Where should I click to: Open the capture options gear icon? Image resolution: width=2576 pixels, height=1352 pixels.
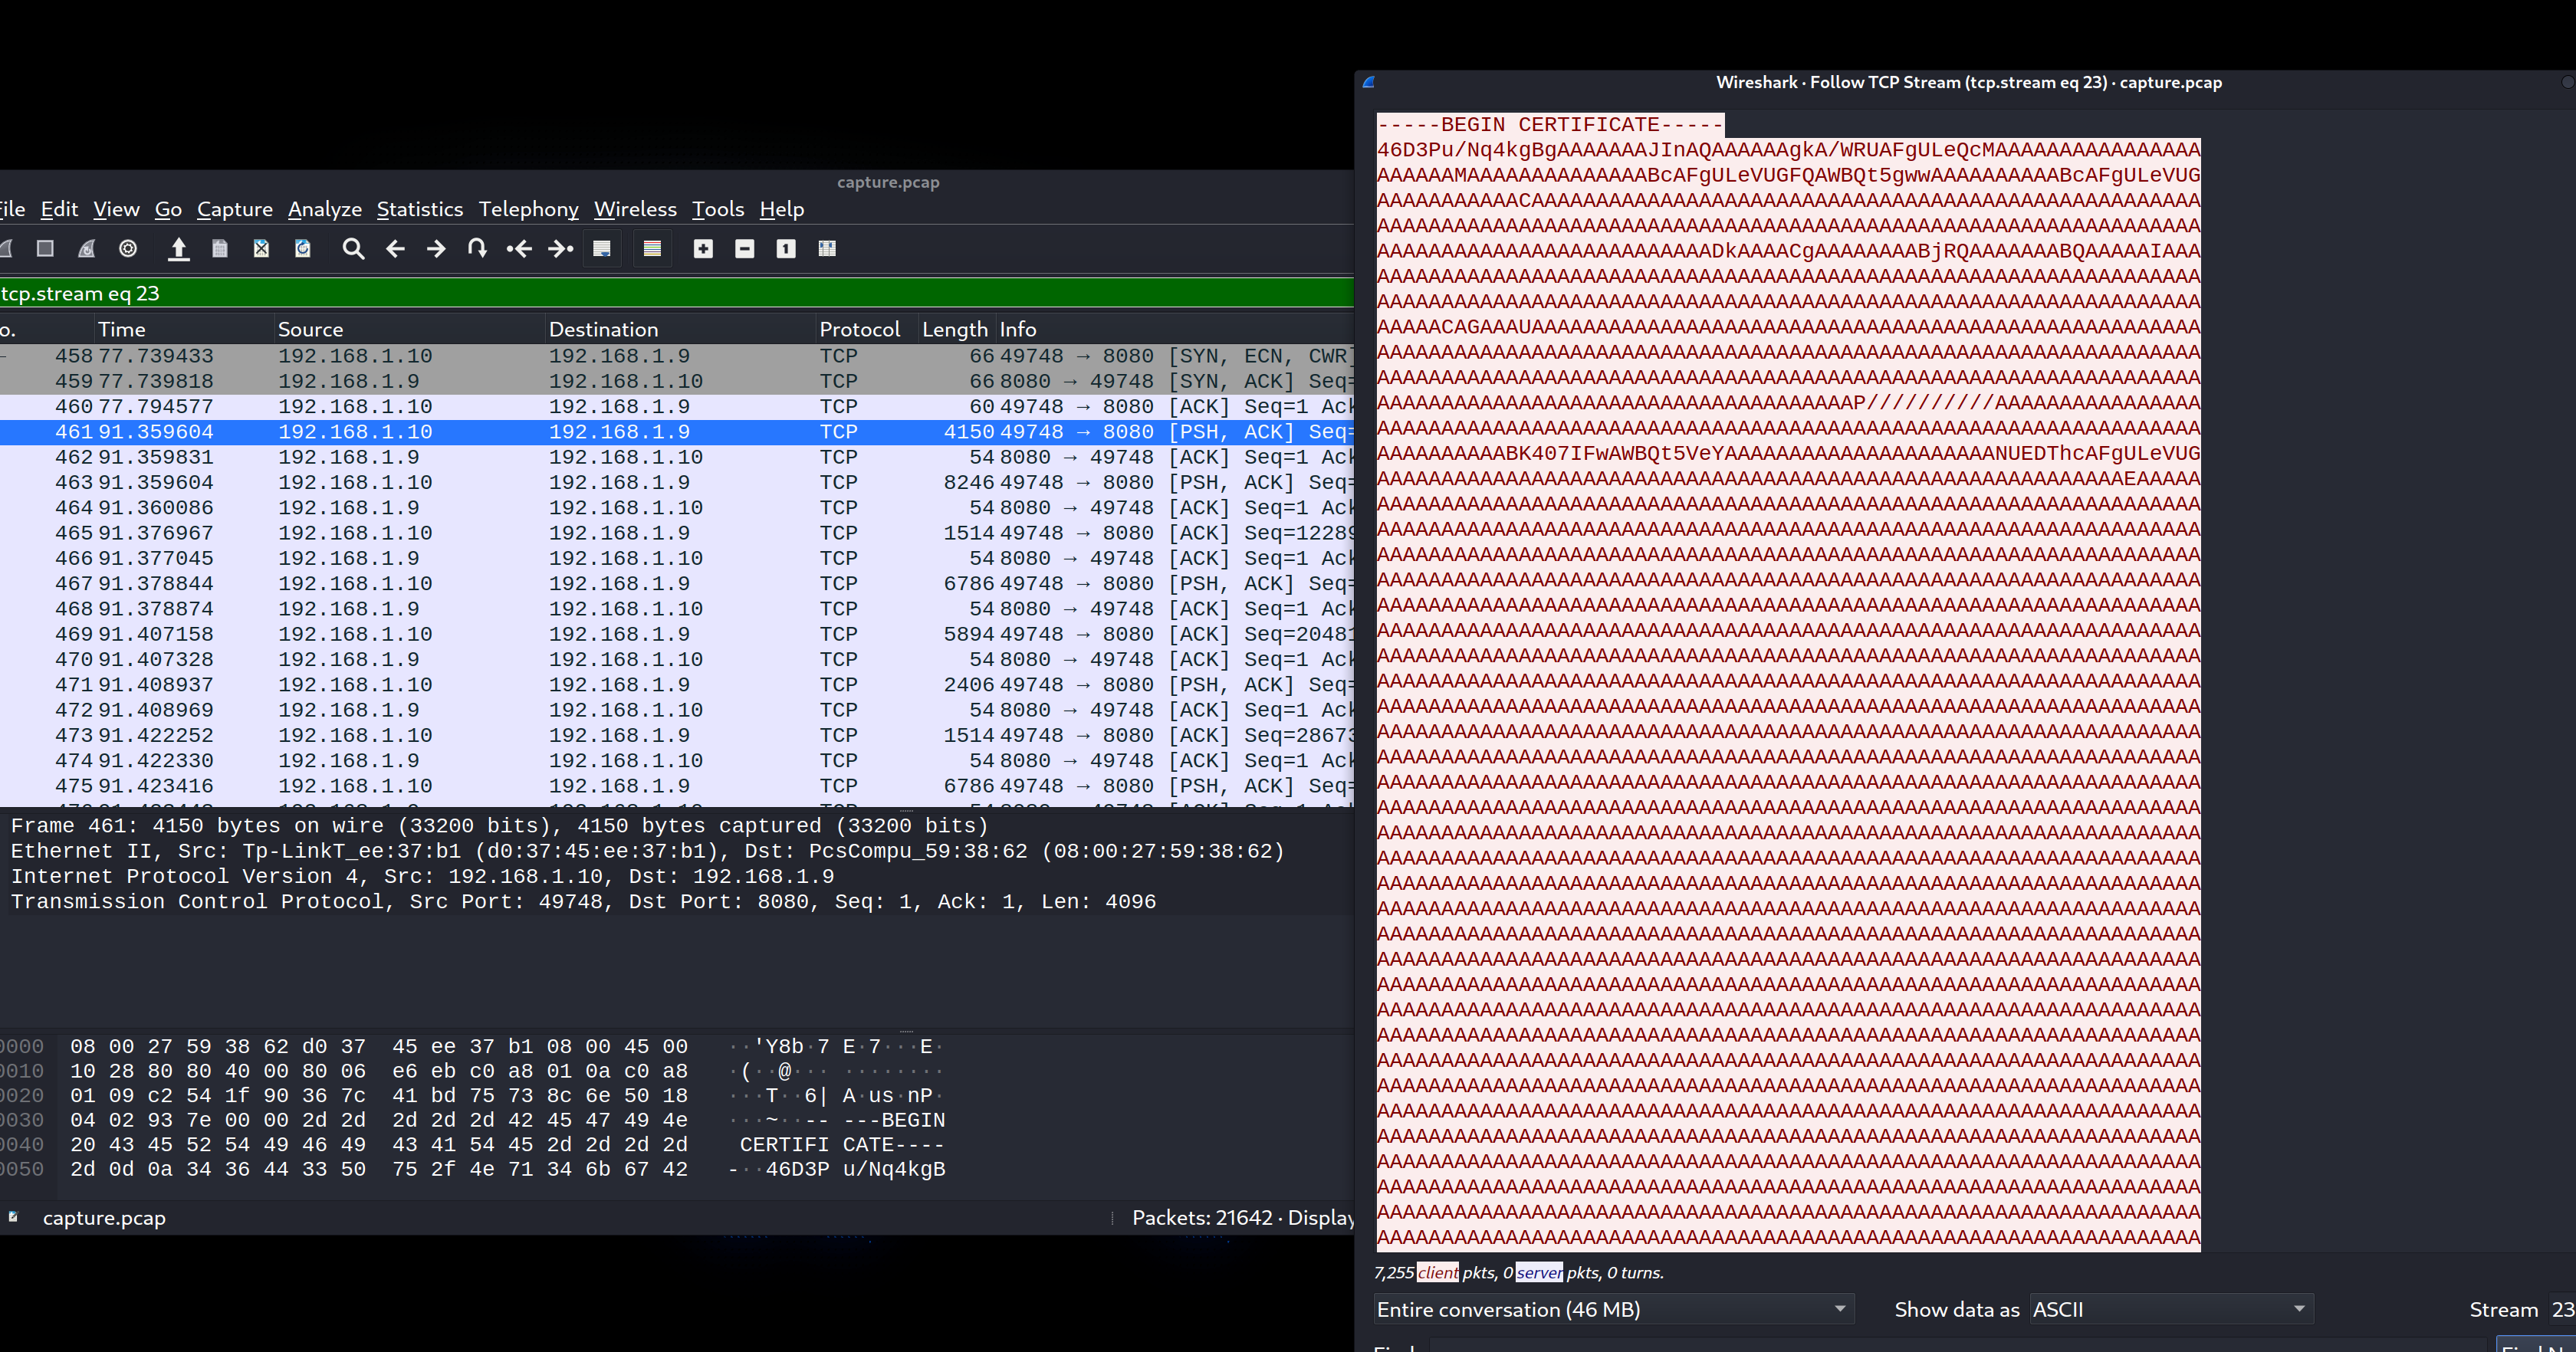128,249
